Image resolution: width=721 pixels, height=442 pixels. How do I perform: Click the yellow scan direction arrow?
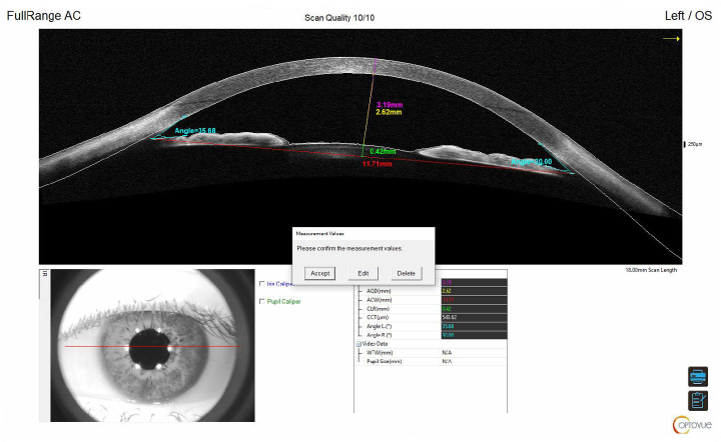[670, 39]
